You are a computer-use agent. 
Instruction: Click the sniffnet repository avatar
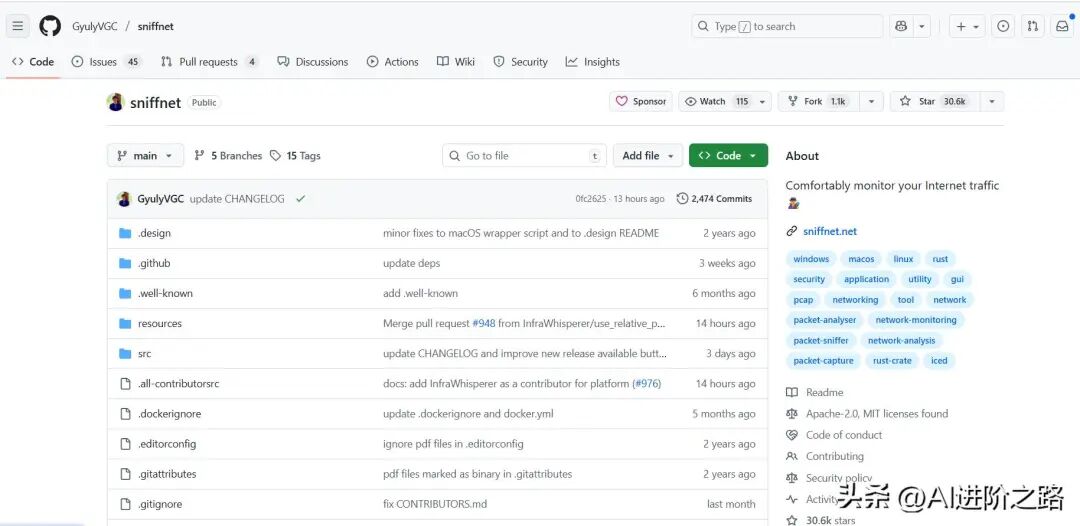point(115,102)
